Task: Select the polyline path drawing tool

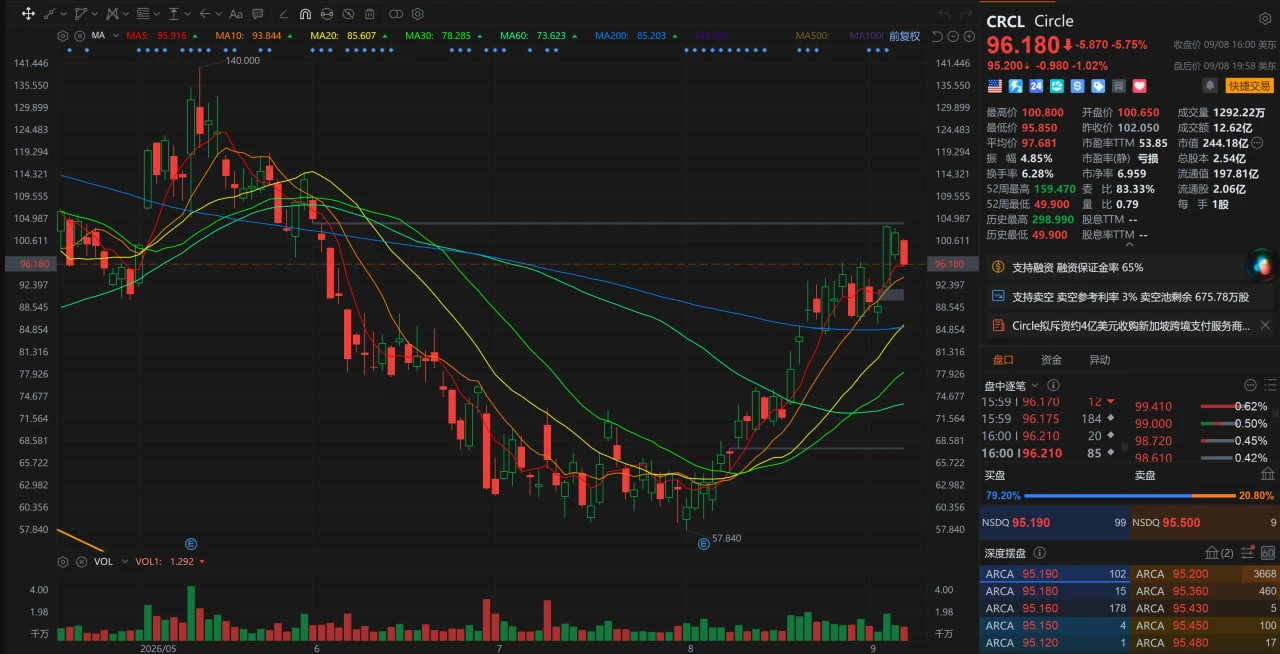Action: (81, 14)
